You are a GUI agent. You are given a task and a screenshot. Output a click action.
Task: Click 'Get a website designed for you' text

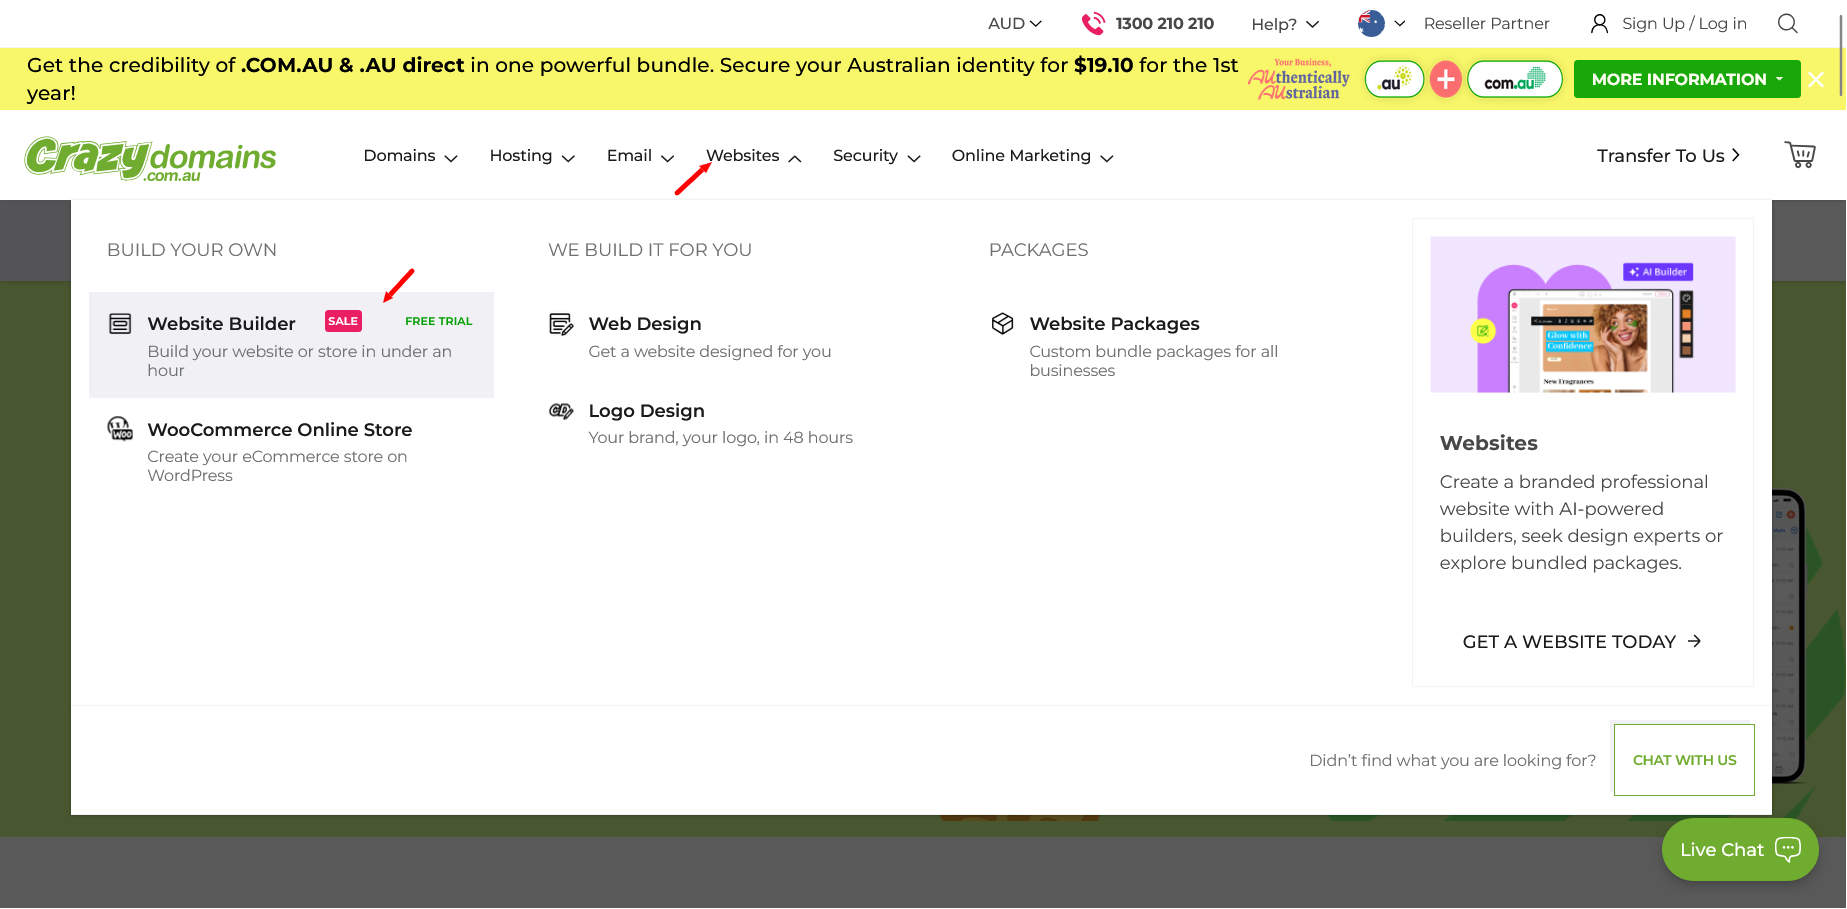(x=710, y=351)
